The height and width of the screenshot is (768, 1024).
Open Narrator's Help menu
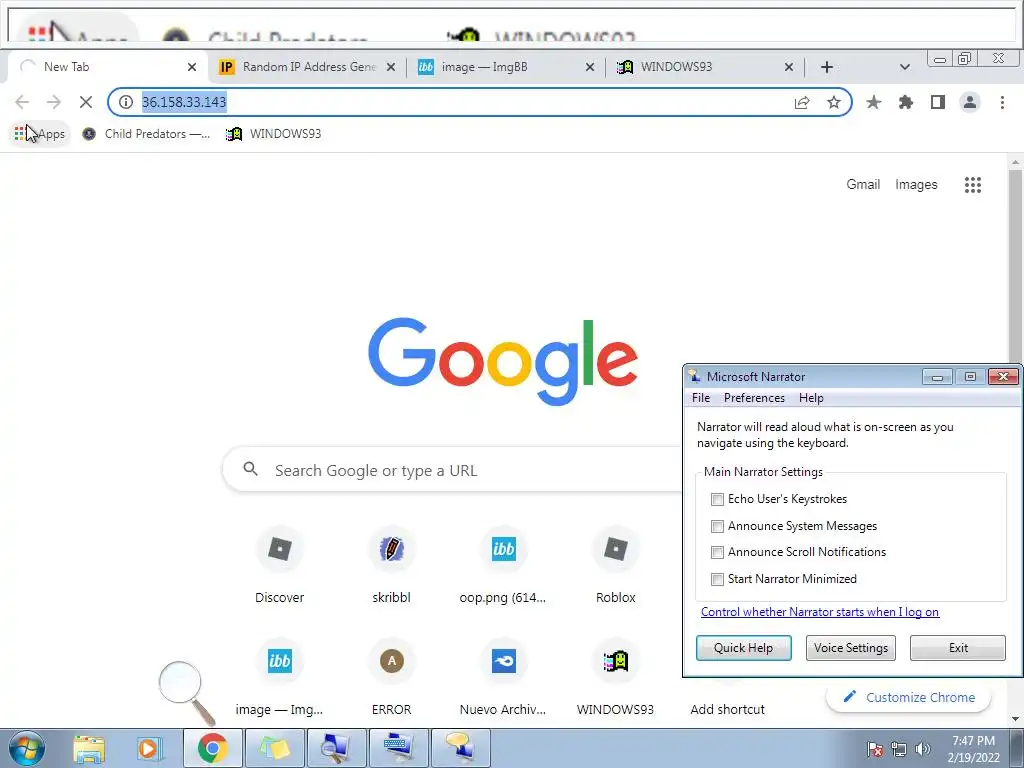click(x=811, y=398)
